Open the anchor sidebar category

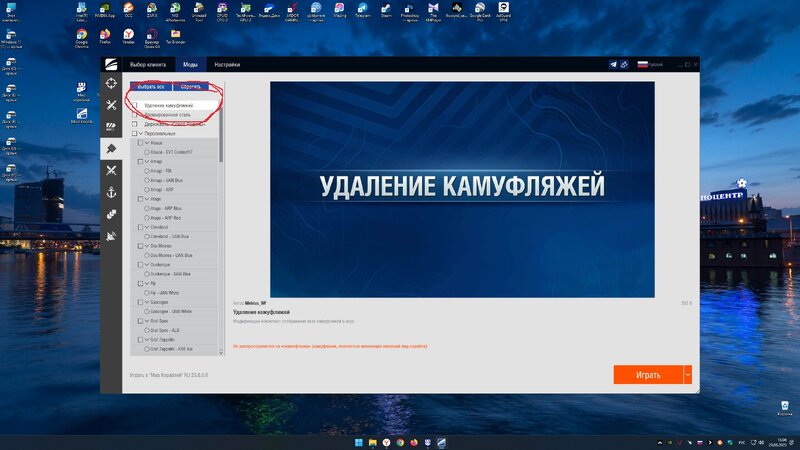[111, 192]
